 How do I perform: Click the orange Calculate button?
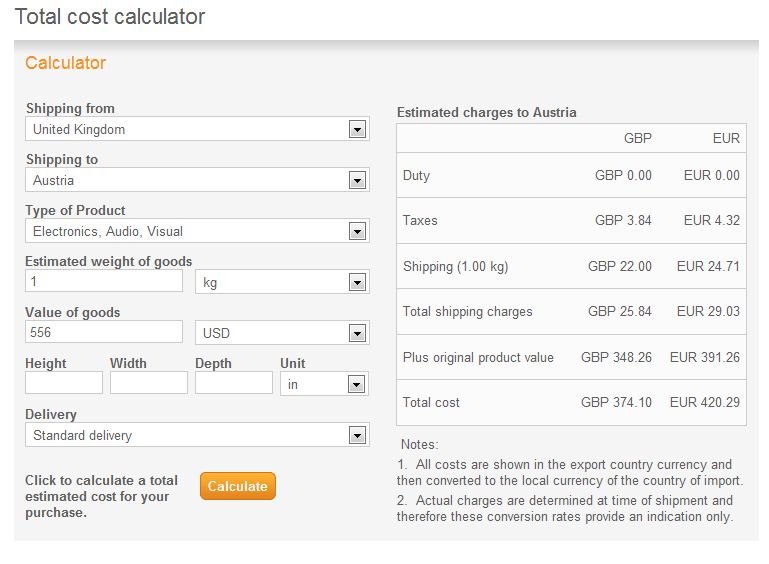pyautogui.click(x=238, y=486)
